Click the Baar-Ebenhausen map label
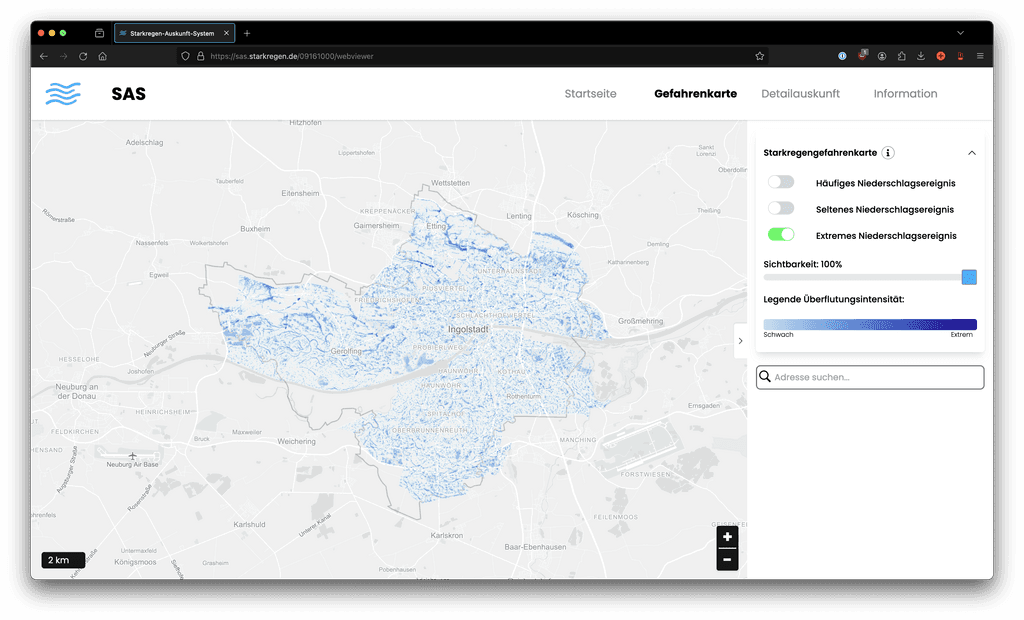Image resolution: width=1024 pixels, height=620 pixels. (536, 547)
